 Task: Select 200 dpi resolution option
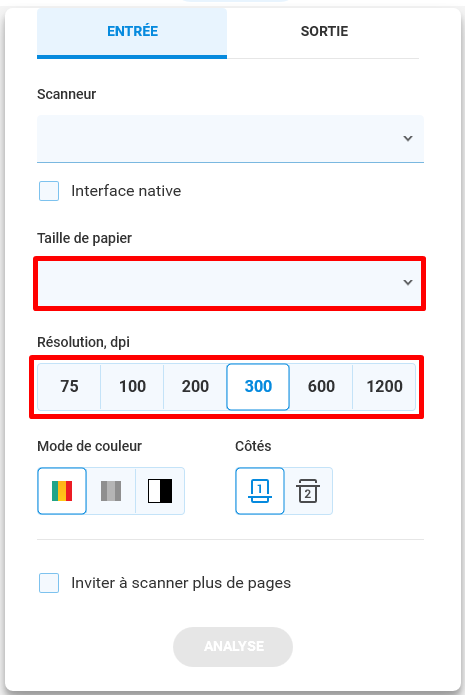(x=195, y=387)
